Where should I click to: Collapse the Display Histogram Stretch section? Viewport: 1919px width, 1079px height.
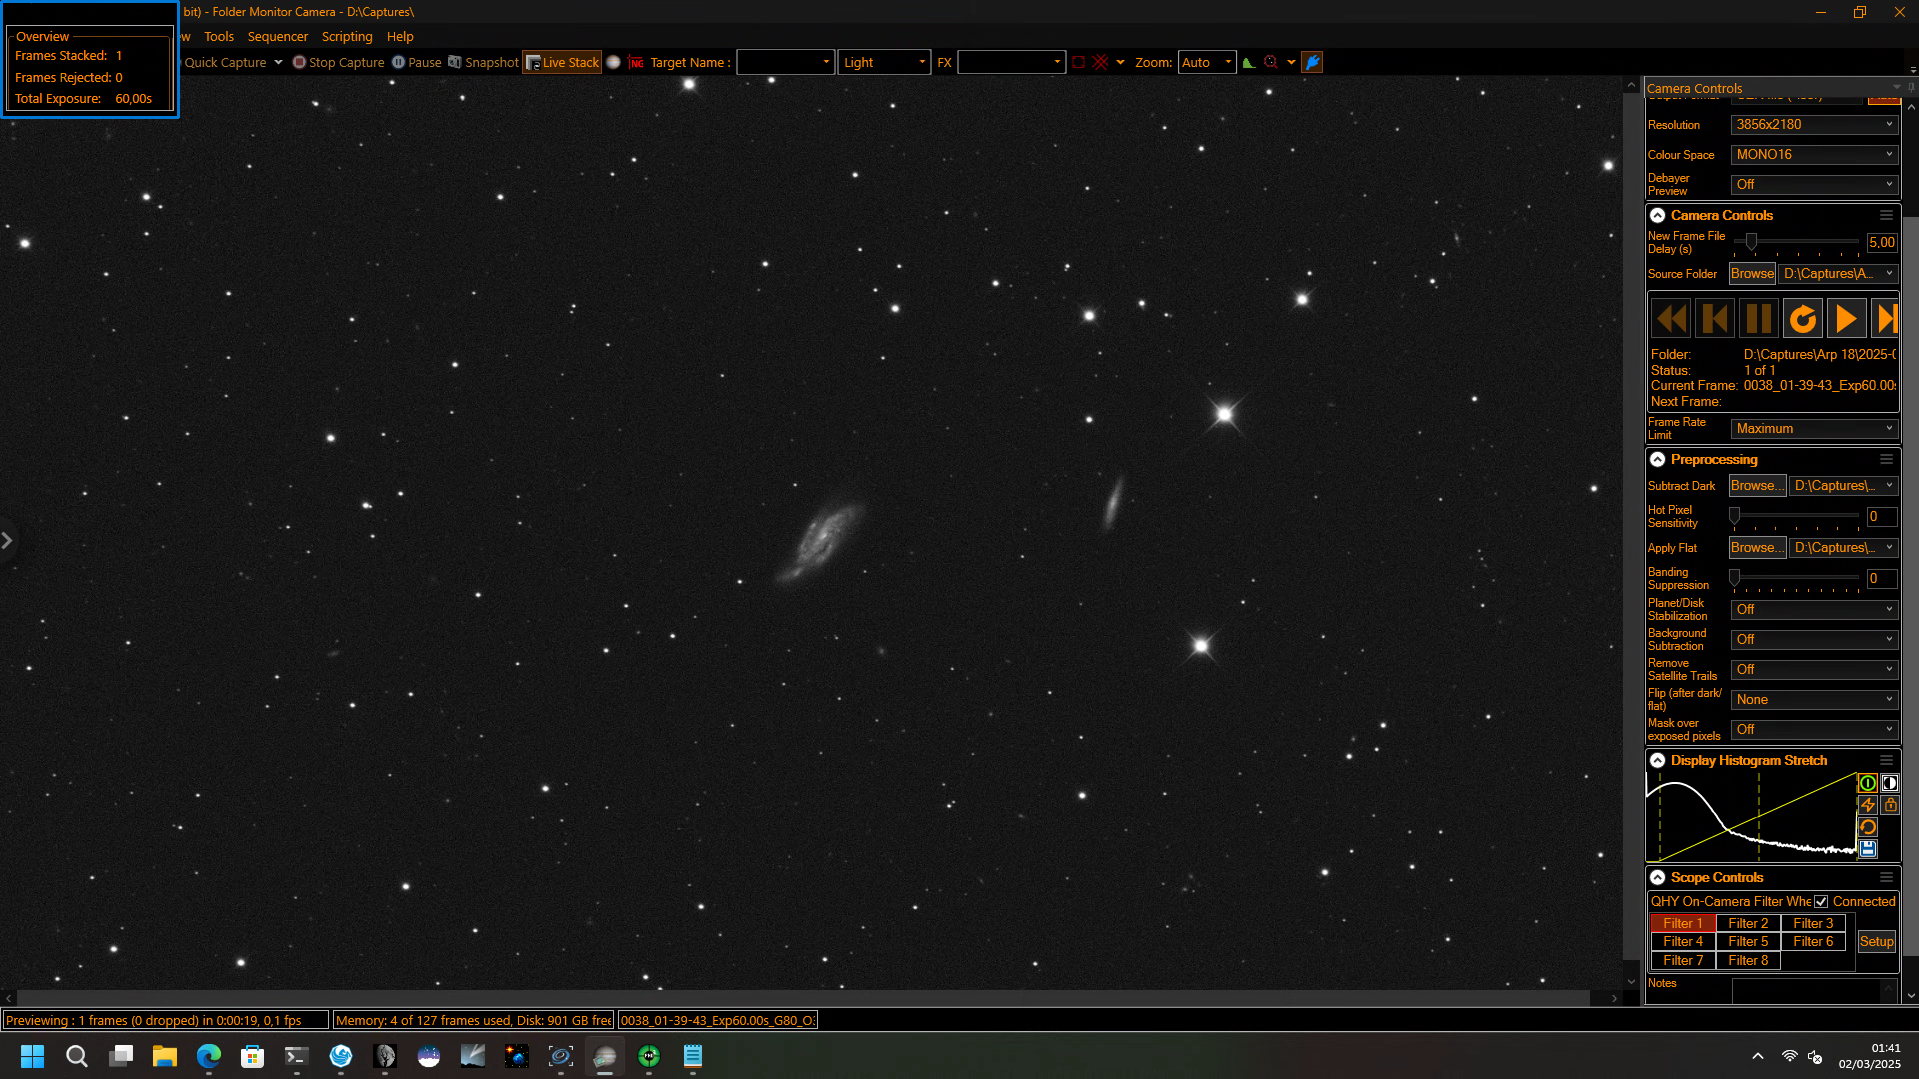click(x=1657, y=760)
